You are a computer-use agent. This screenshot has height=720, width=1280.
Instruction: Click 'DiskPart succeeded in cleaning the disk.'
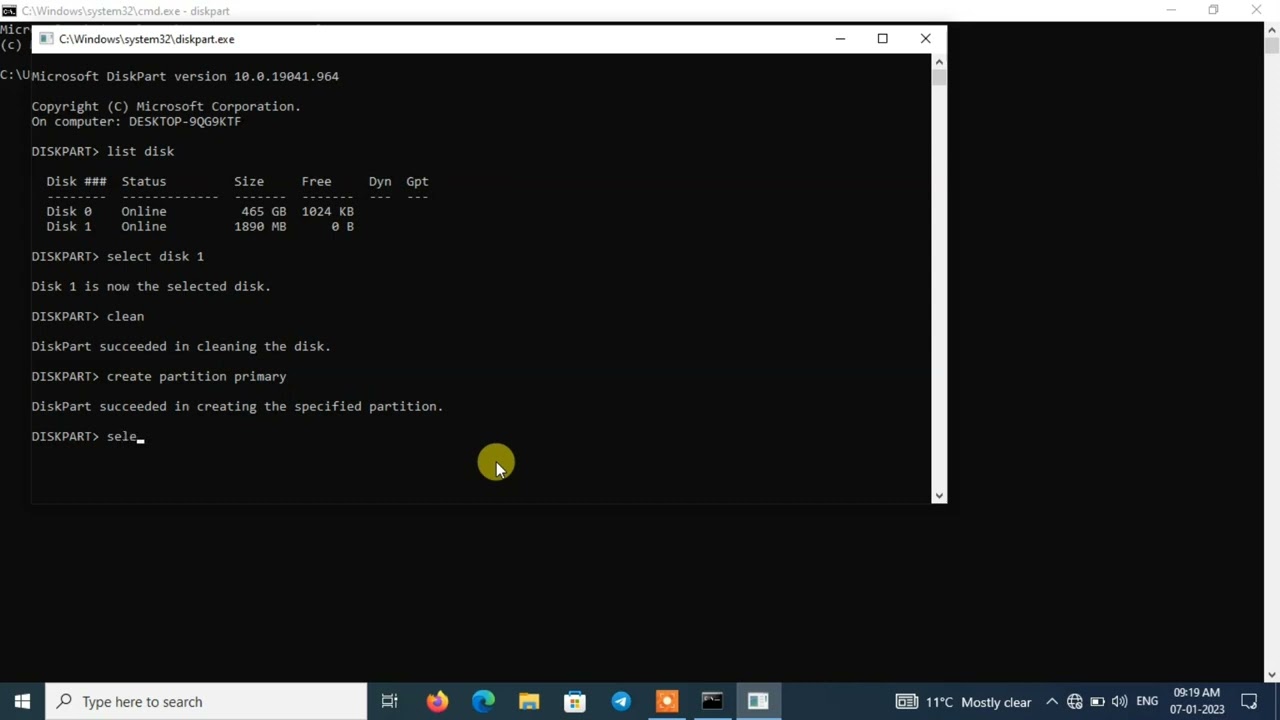pyautogui.click(x=181, y=346)
